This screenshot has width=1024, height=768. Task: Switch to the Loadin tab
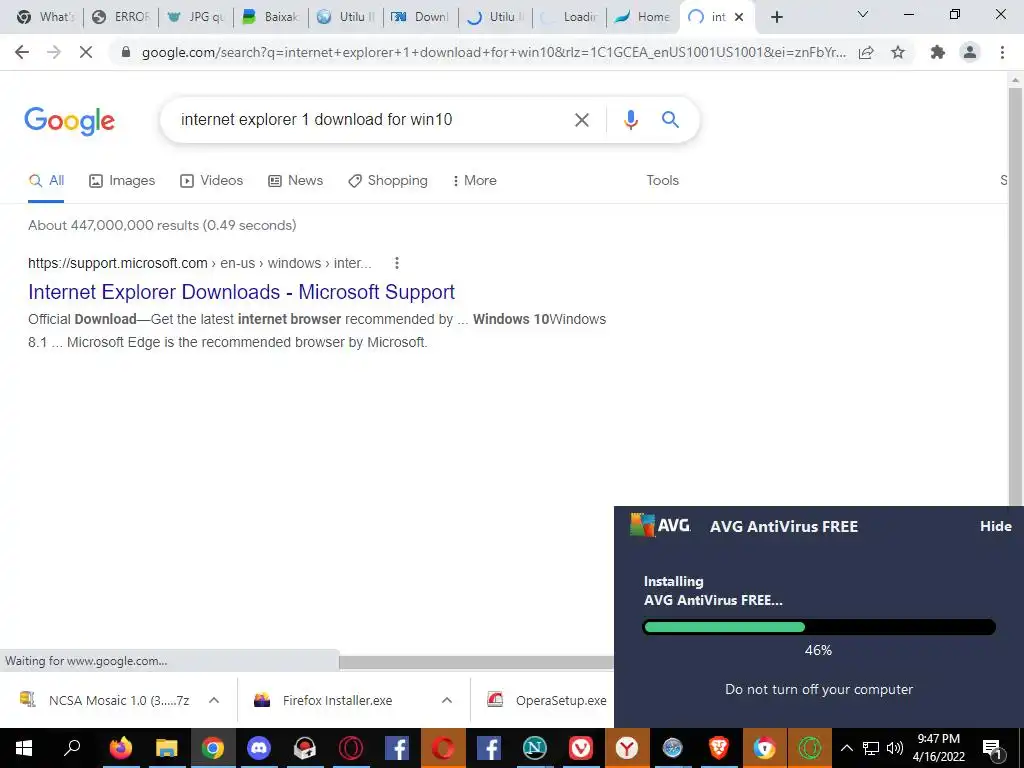(x=570, y=17)
